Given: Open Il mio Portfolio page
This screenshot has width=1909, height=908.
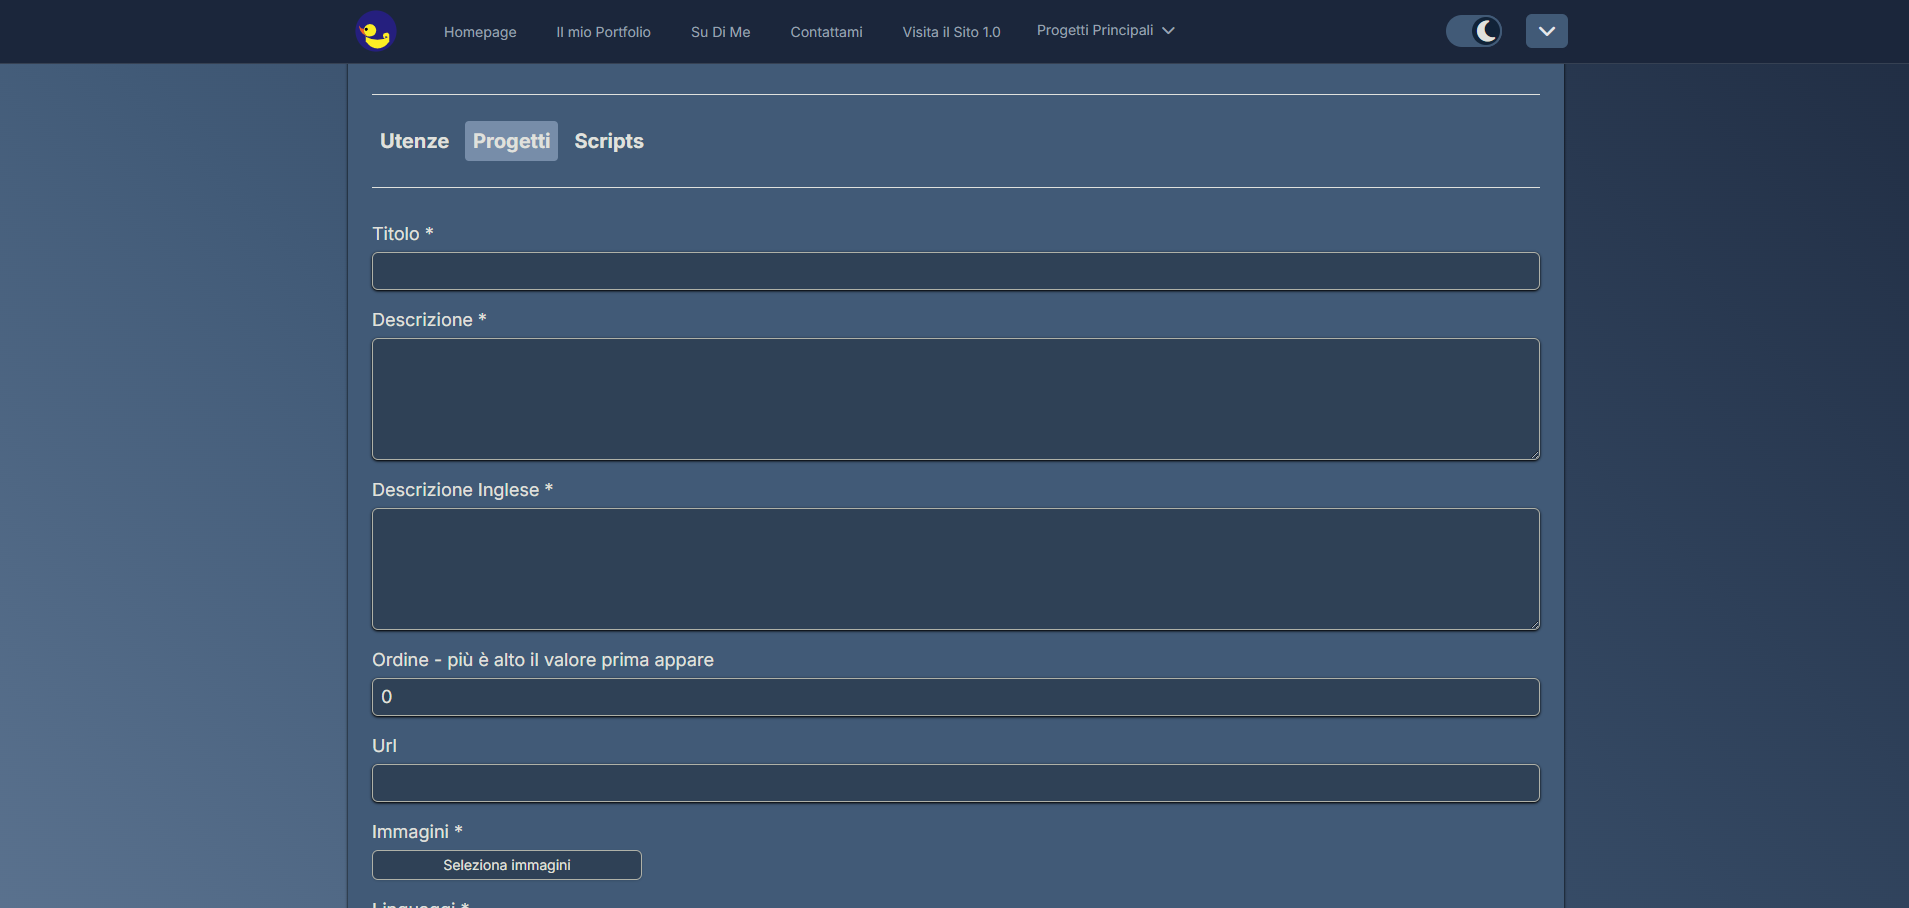Looking at the screenshot, I should pyautogui.click(x=603, y=32).
